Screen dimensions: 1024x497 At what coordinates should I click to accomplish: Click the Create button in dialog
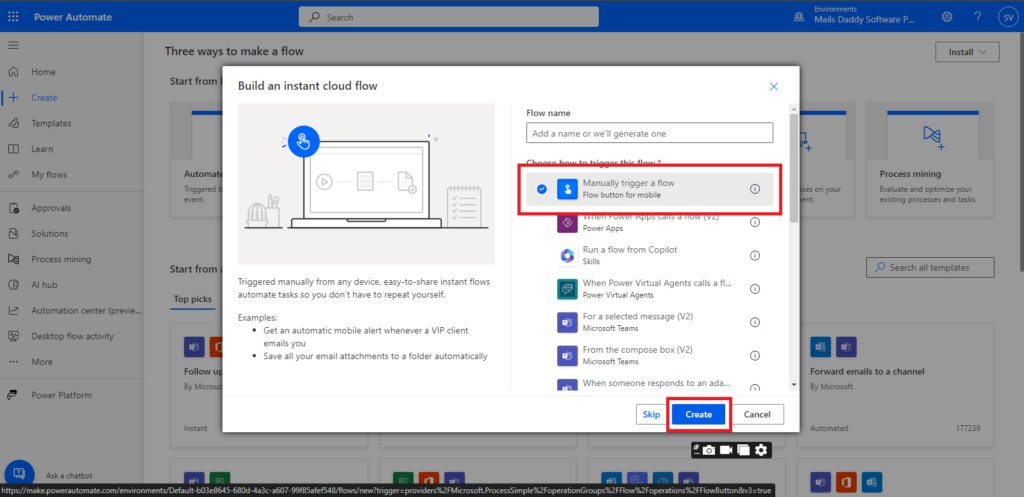[698, 414]
